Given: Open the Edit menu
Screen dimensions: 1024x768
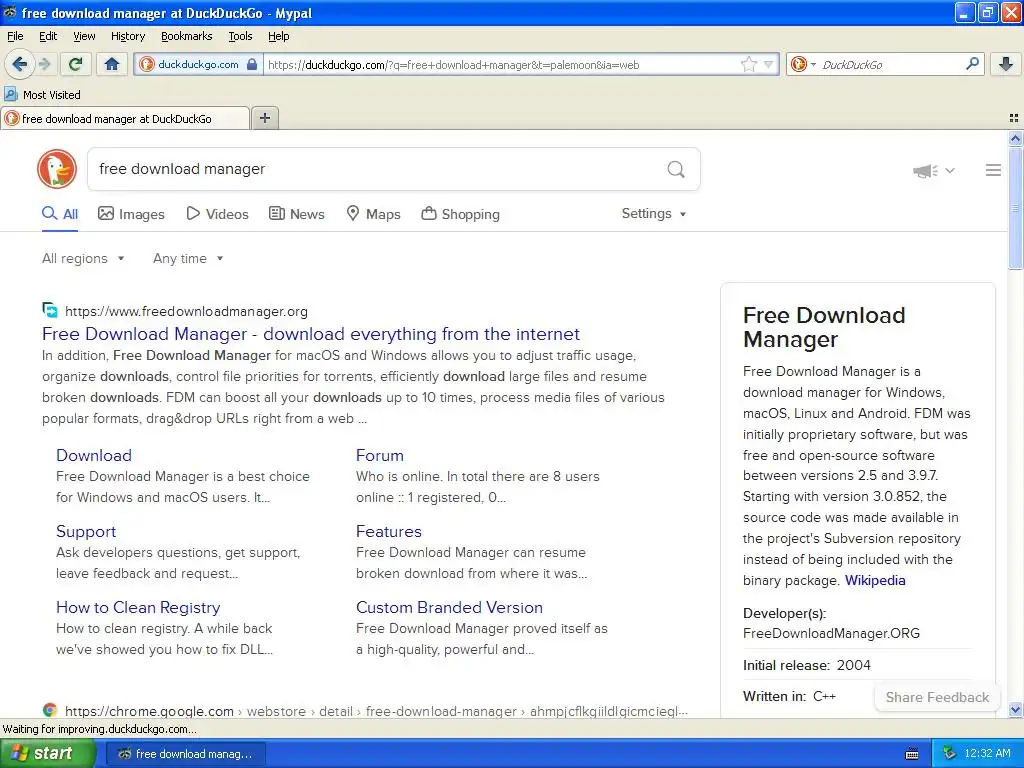Looking at the screenshot, I should (x=48, y=37).
